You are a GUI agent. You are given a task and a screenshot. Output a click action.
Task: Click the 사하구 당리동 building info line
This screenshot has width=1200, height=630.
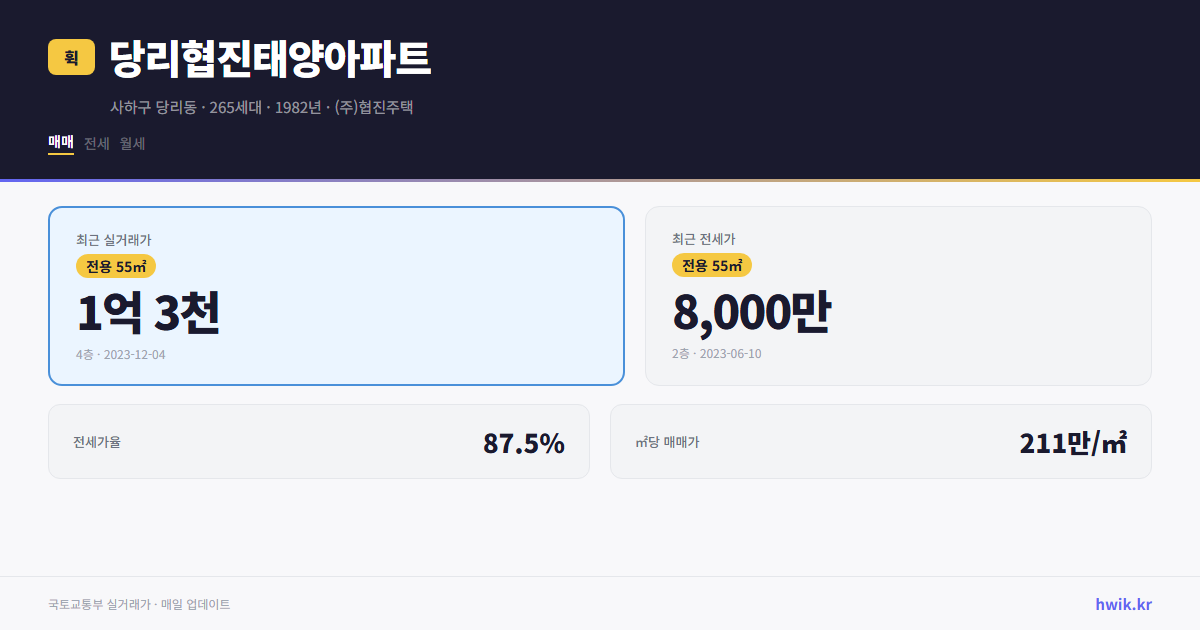(264, 106)
